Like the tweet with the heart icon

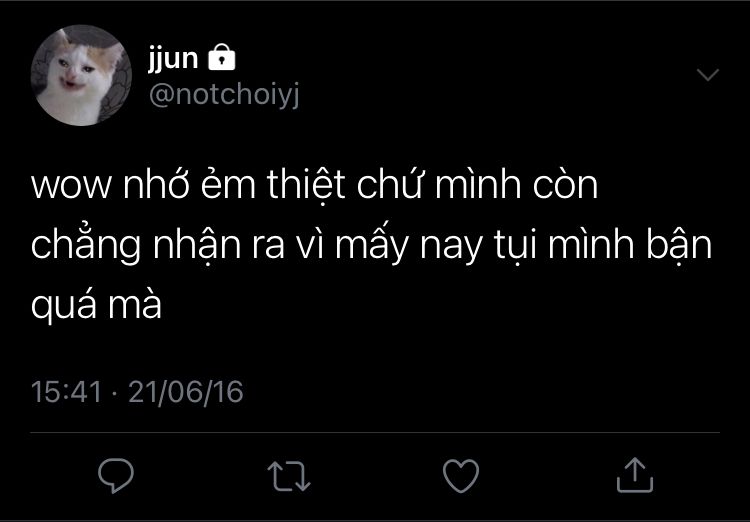click(x=461, y=476)
